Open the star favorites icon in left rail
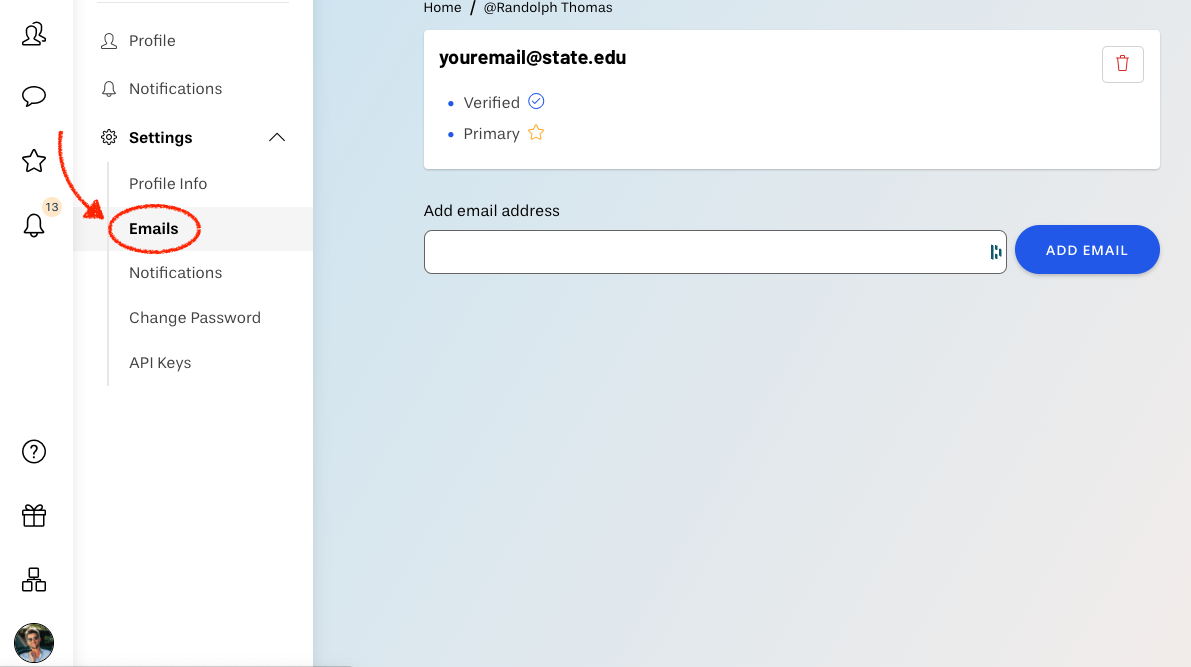Screen dimensions: 1191x667 point(34,160)
